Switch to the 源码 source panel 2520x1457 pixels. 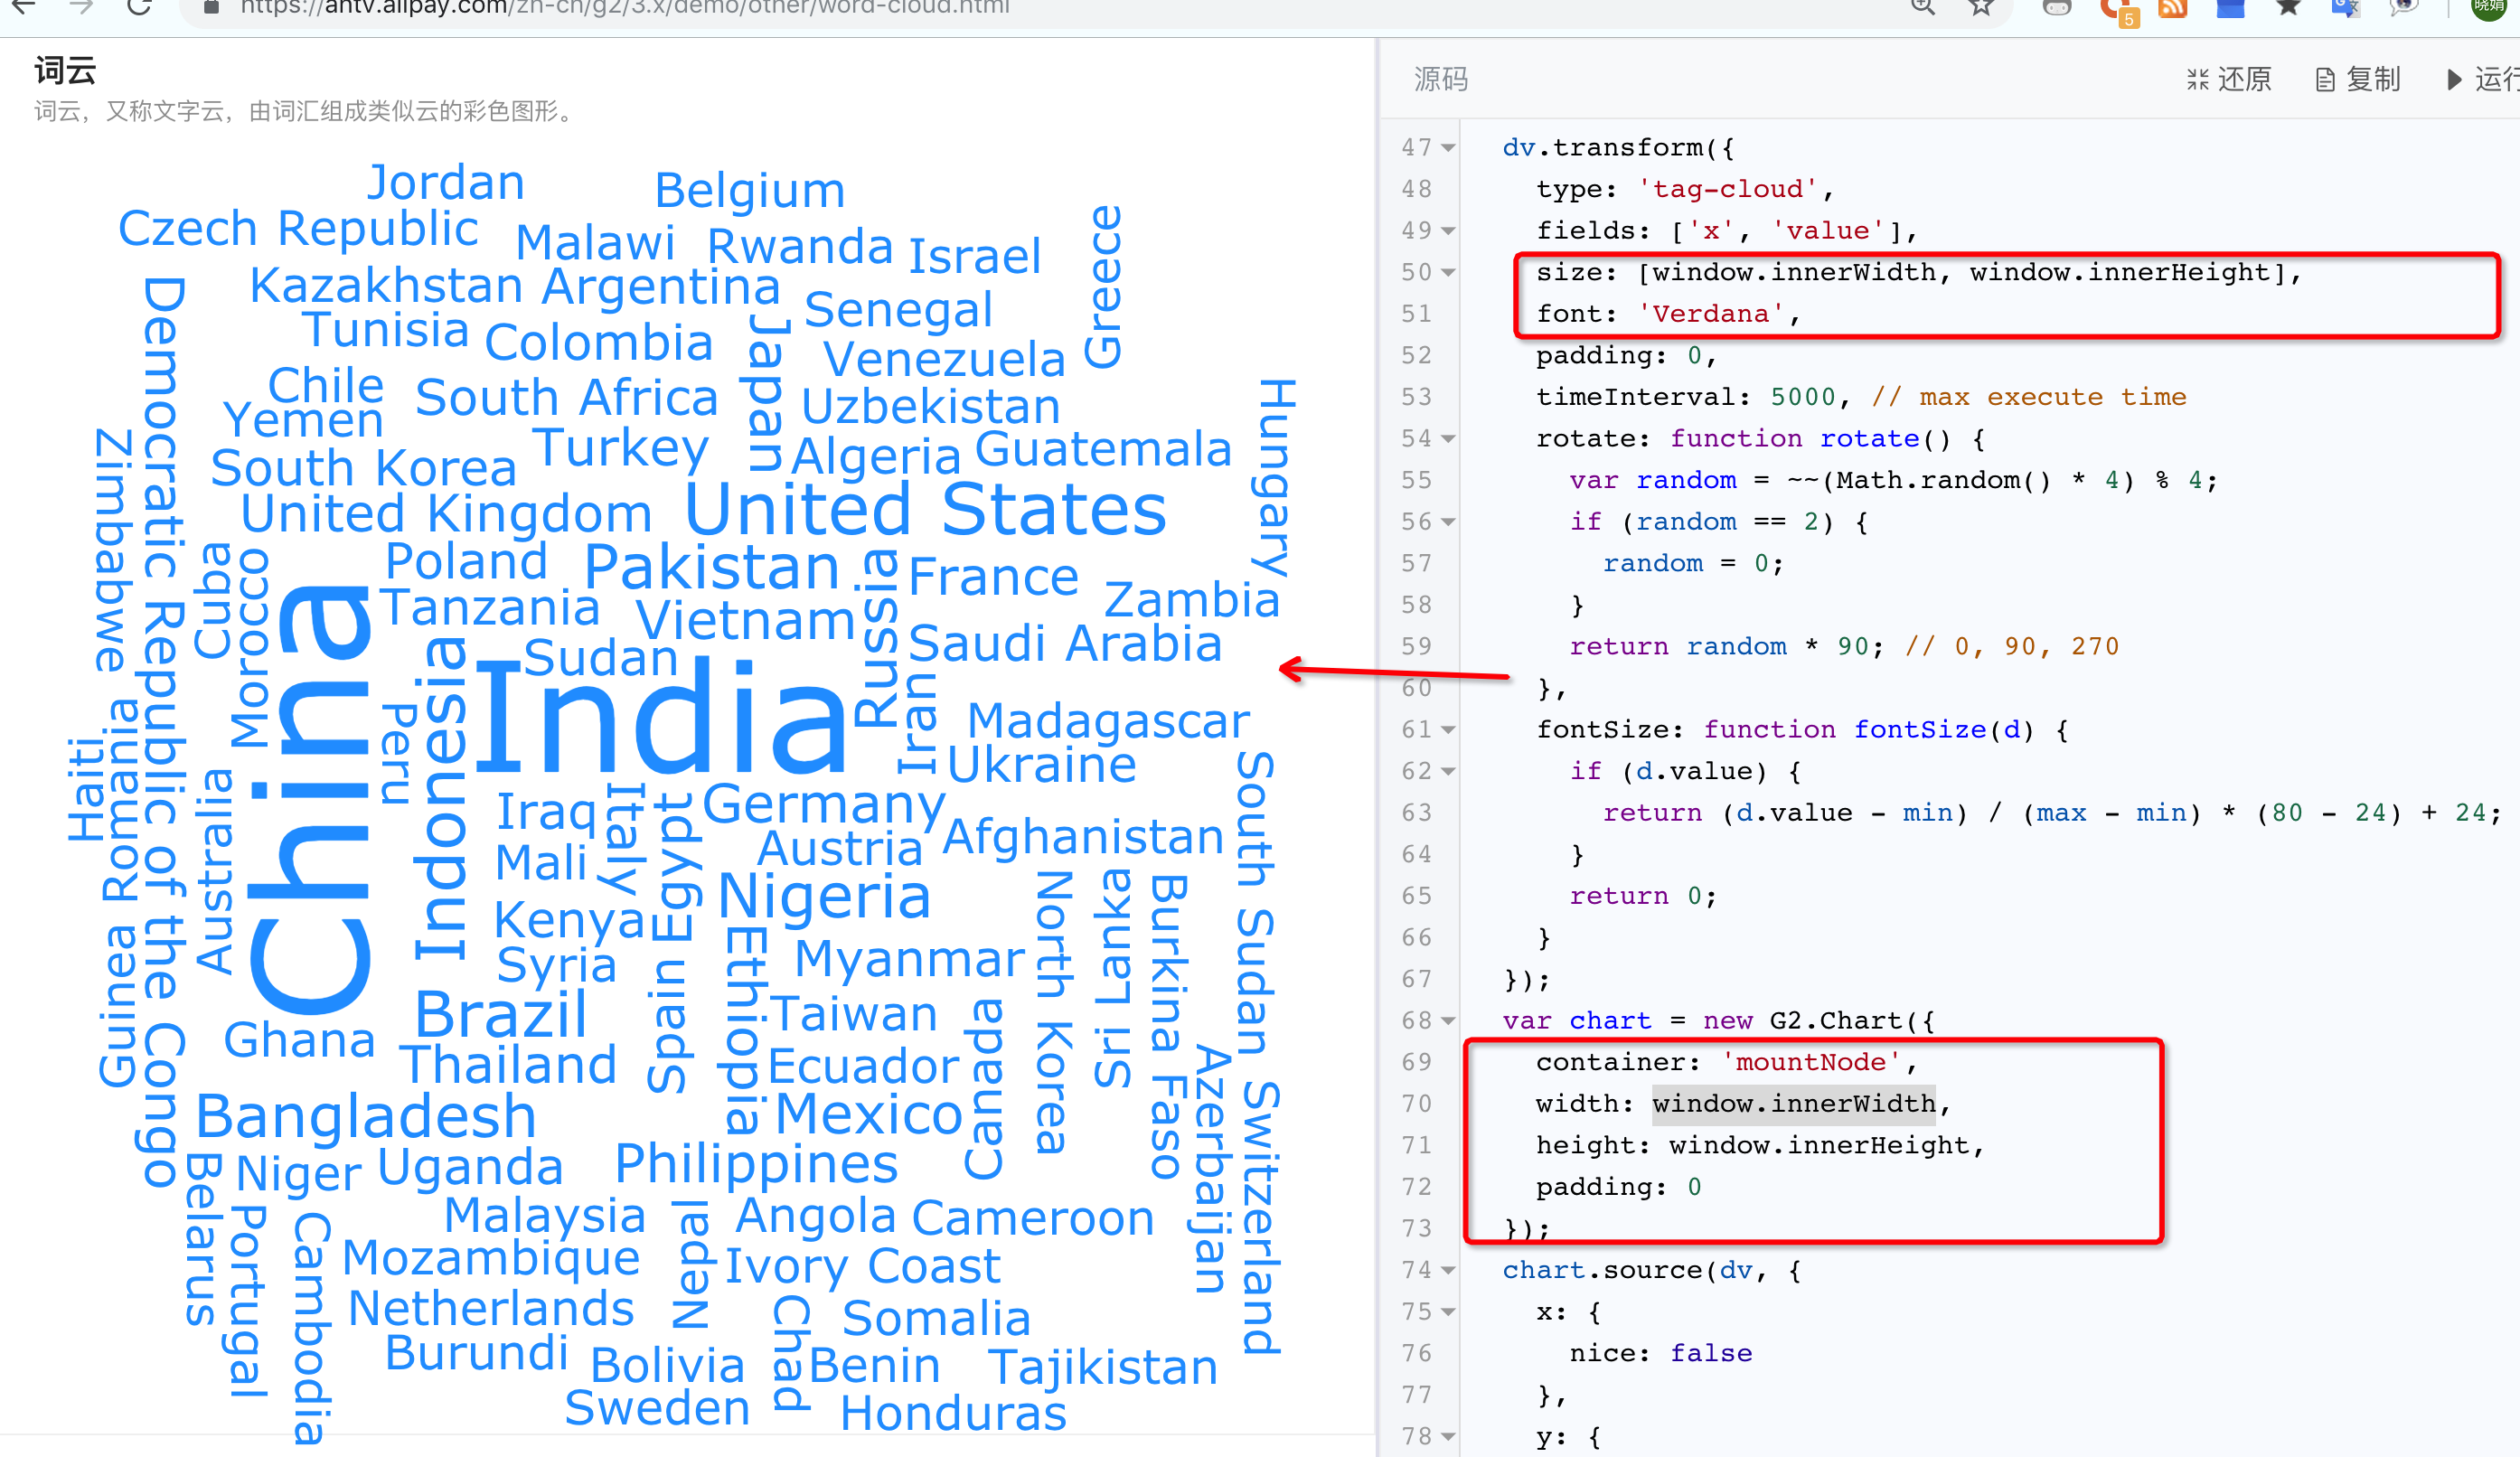pos(1440,79)
